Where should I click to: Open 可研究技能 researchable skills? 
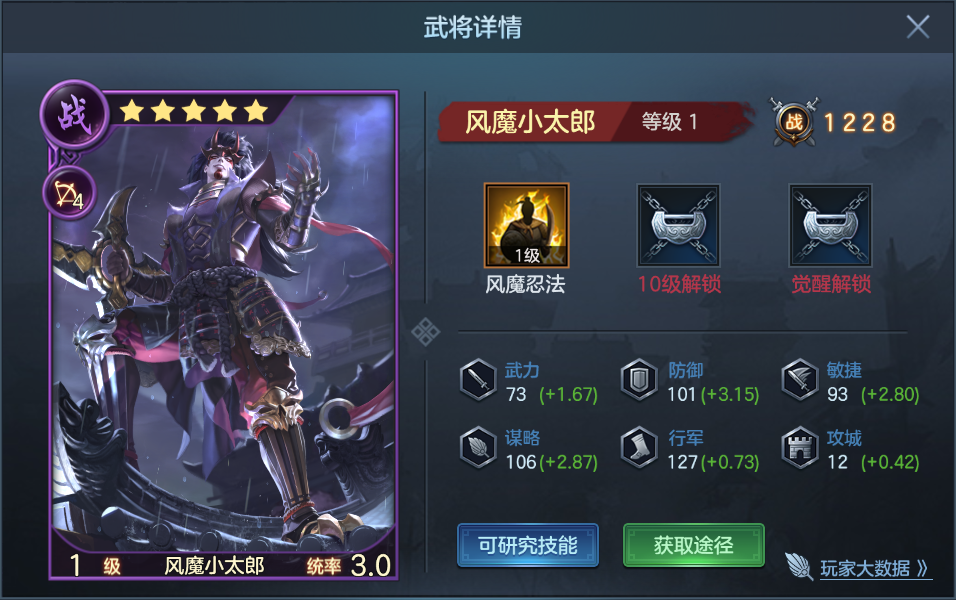(528, 546)
